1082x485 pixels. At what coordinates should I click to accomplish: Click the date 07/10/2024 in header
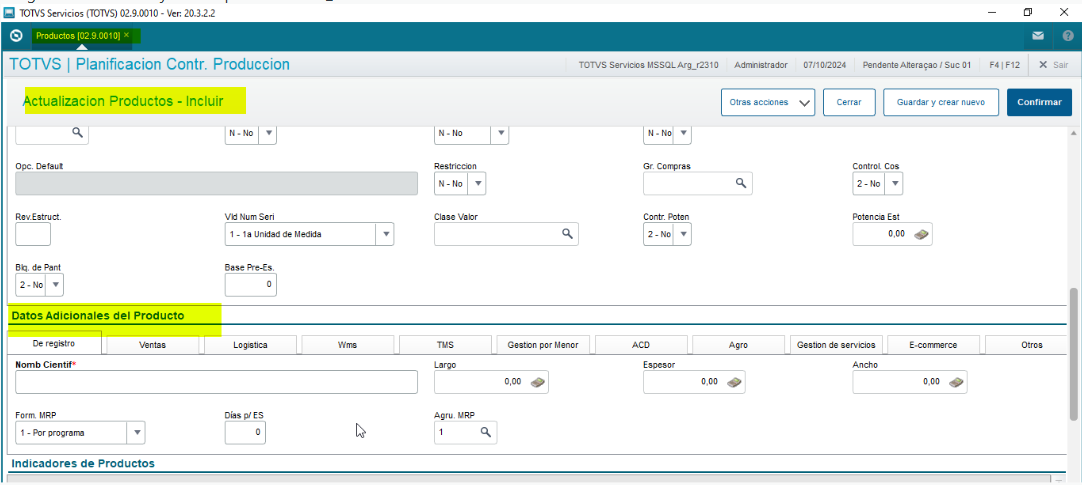click(x=825, y=65)
